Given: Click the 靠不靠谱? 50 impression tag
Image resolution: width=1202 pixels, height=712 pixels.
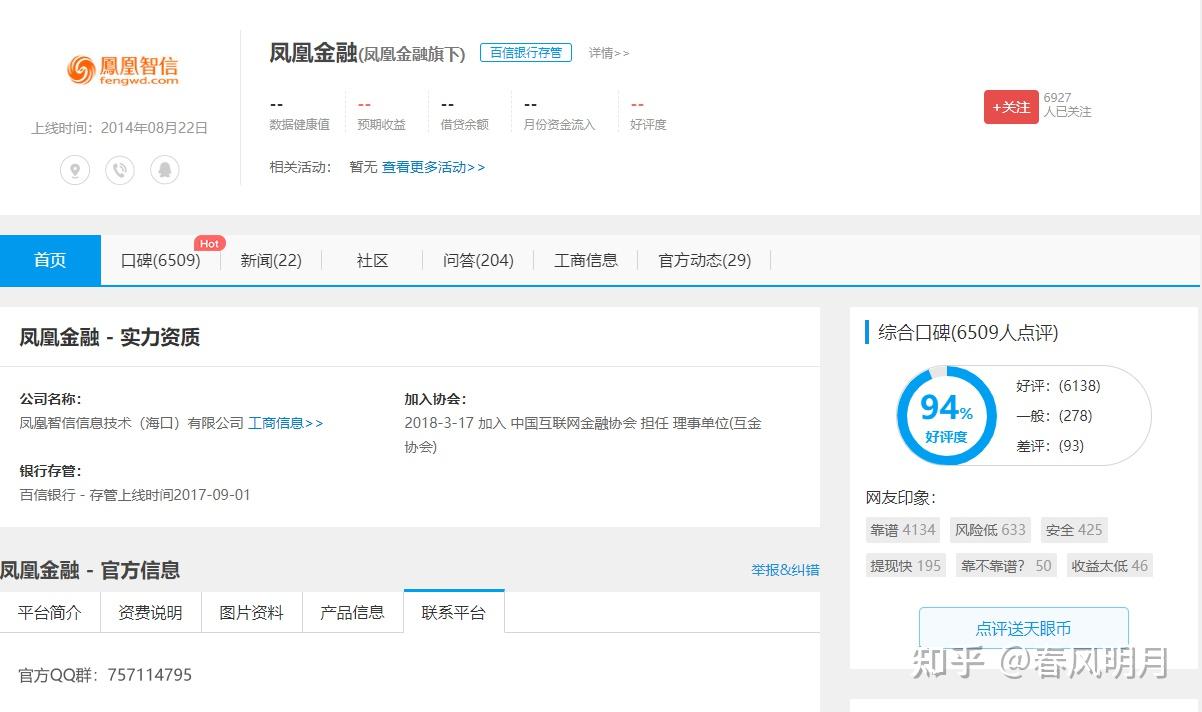Looking at the screenshot, I should (x=1006, y=565).
